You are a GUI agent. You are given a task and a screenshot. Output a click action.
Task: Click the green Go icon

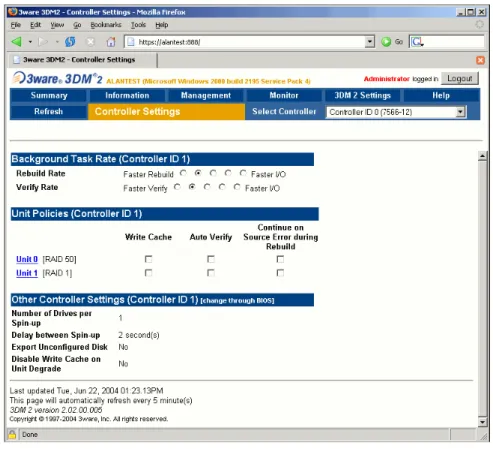pos(386,42)
